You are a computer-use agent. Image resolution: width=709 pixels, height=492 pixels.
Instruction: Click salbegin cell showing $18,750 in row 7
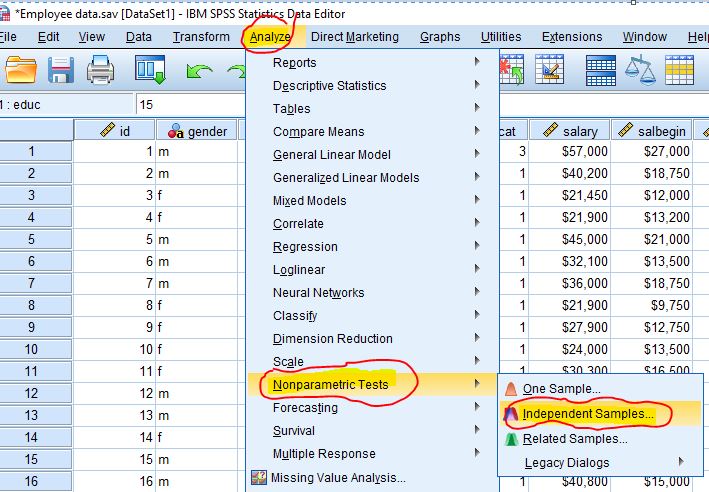pos(652,283)
